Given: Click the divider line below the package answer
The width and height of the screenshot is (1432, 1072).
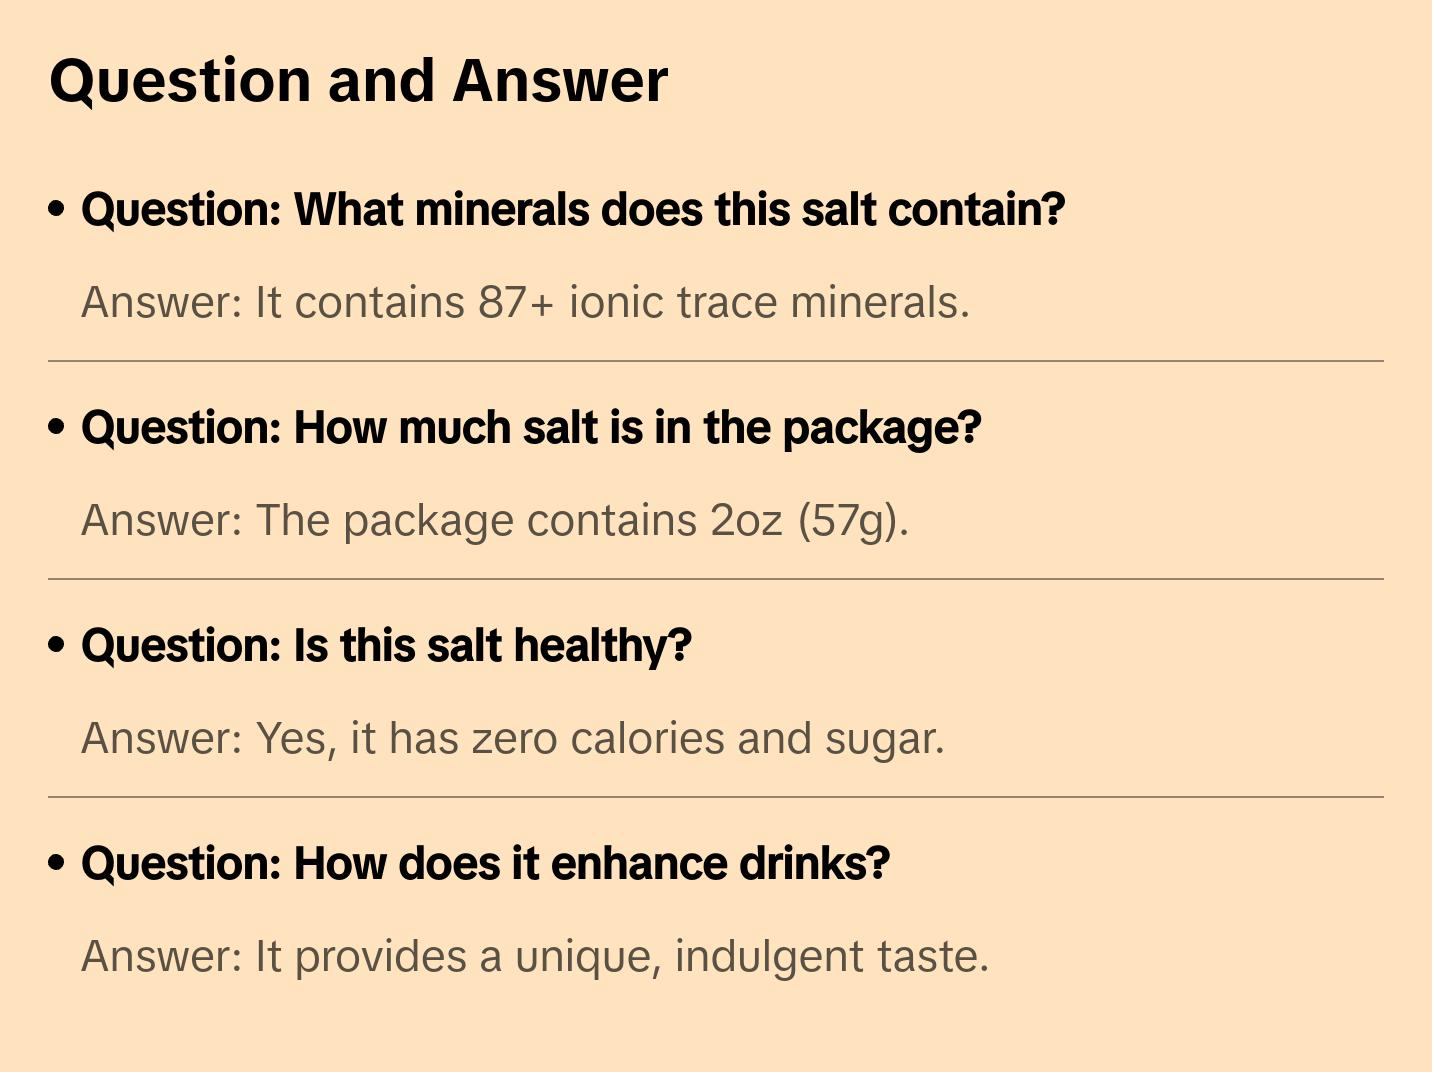Looking at the screenshot, I should 716,578.
